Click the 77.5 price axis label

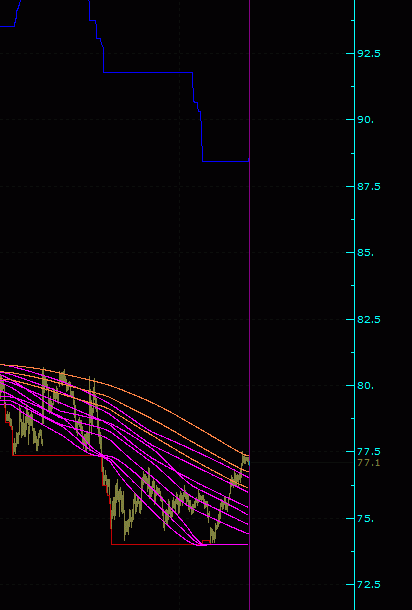pos(368,452)
